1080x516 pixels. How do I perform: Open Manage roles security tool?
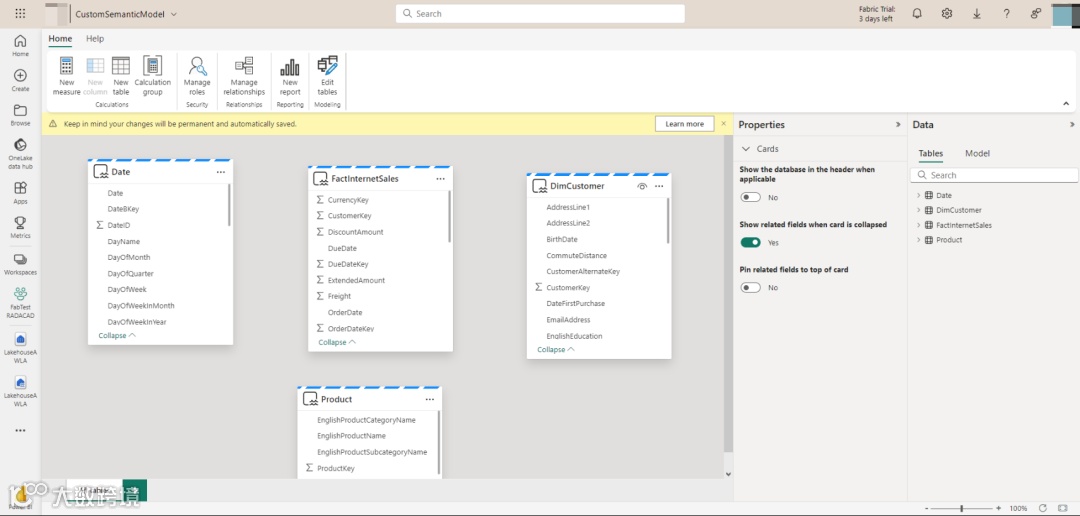pyautogui.click(x=198, y=76)
